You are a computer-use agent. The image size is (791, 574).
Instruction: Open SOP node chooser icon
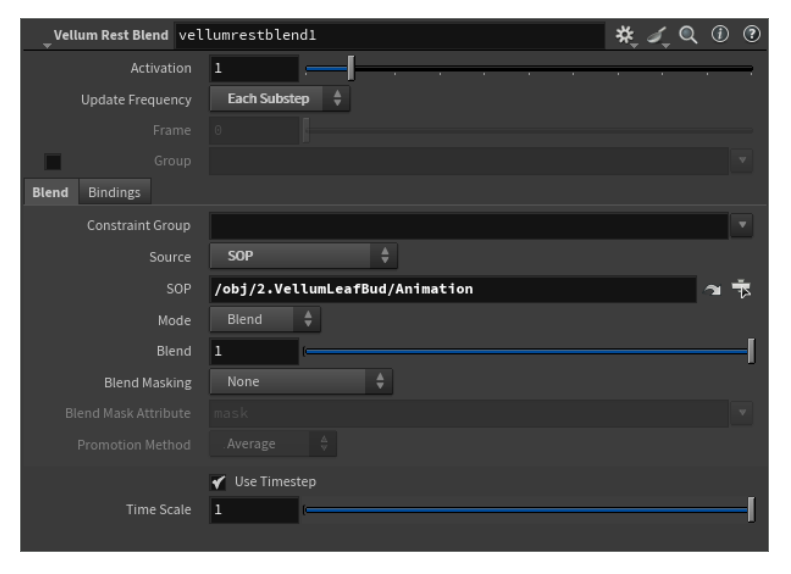tap(741, 290)
